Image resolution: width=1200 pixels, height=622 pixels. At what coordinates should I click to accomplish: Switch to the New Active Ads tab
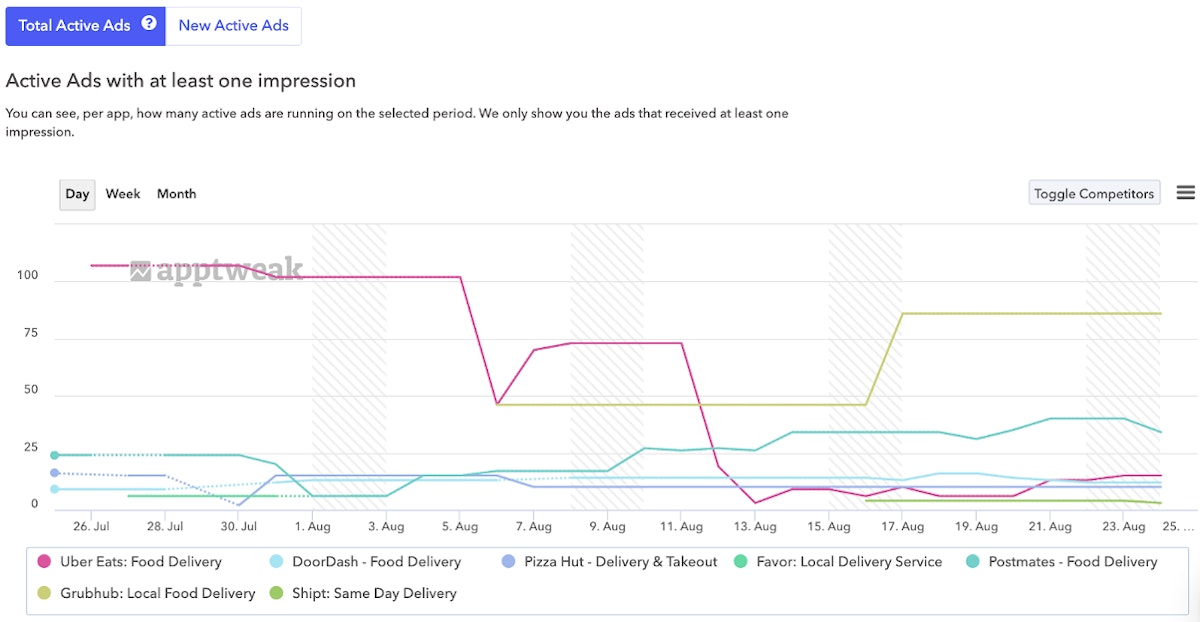click(x=233, y=26)
